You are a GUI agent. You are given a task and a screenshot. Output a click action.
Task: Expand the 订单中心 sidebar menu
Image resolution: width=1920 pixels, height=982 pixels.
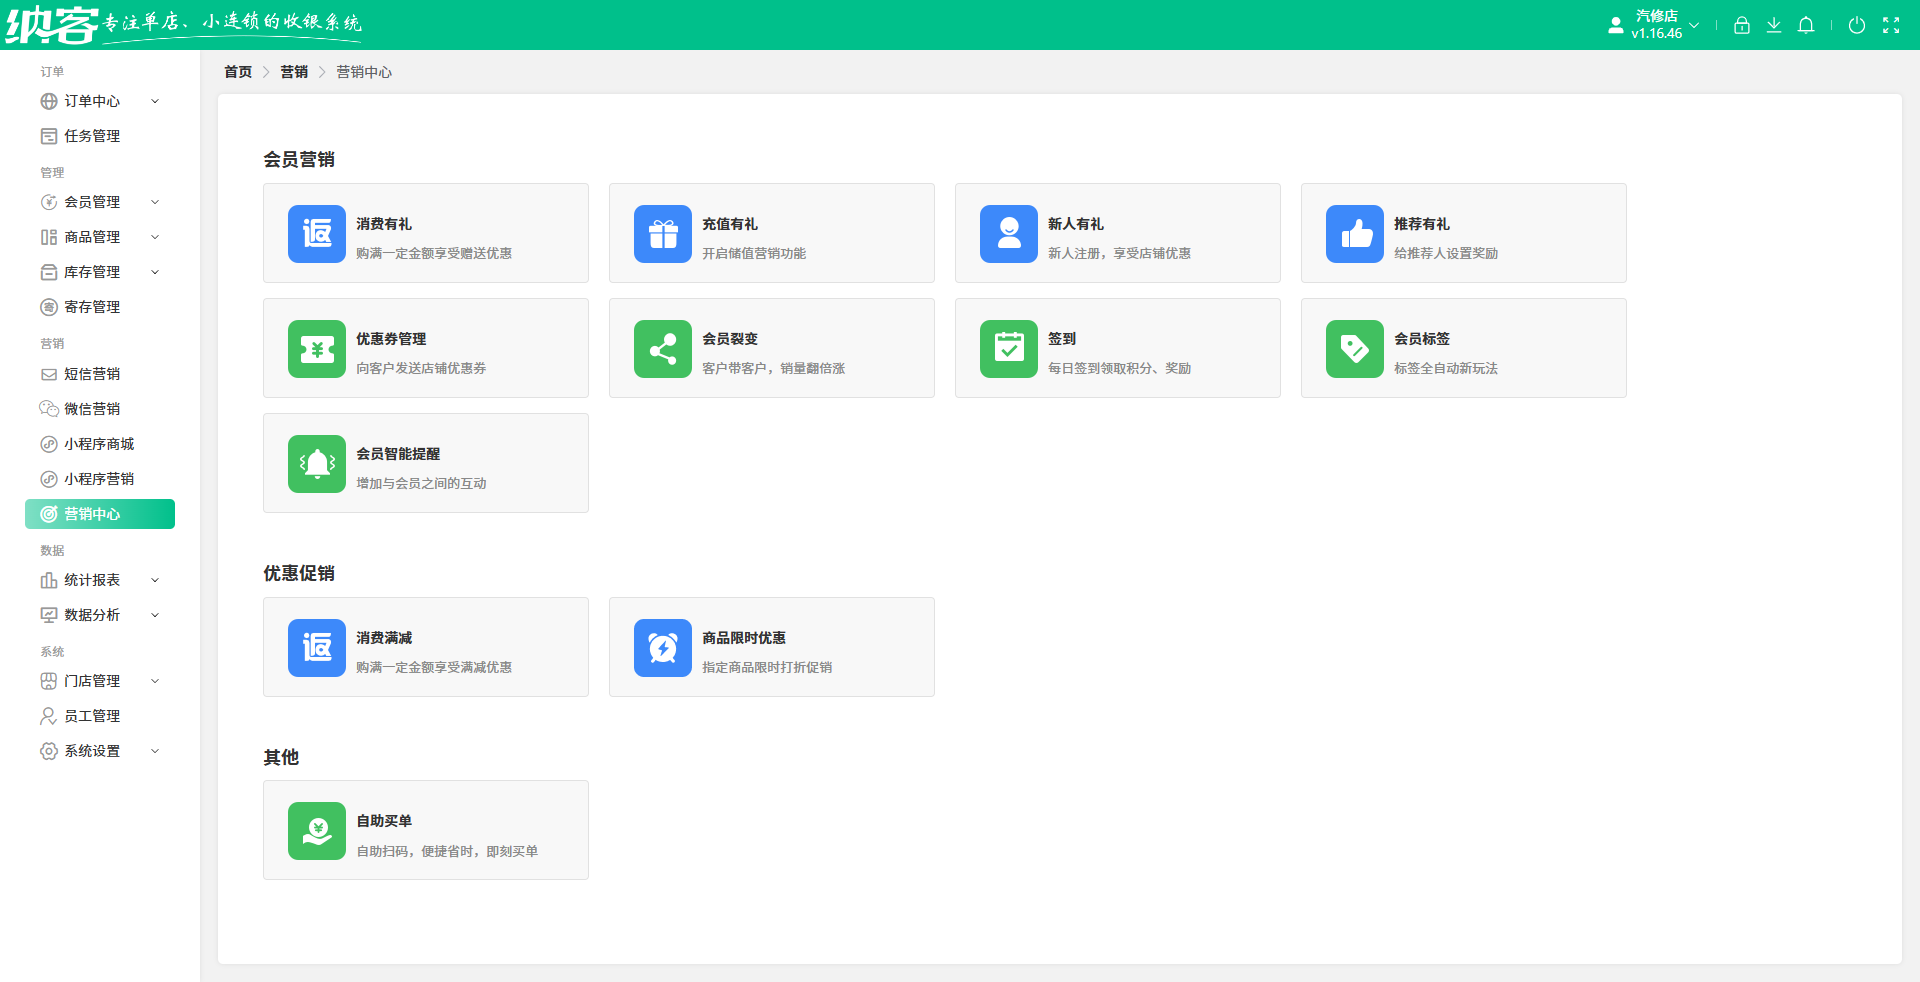100,101
